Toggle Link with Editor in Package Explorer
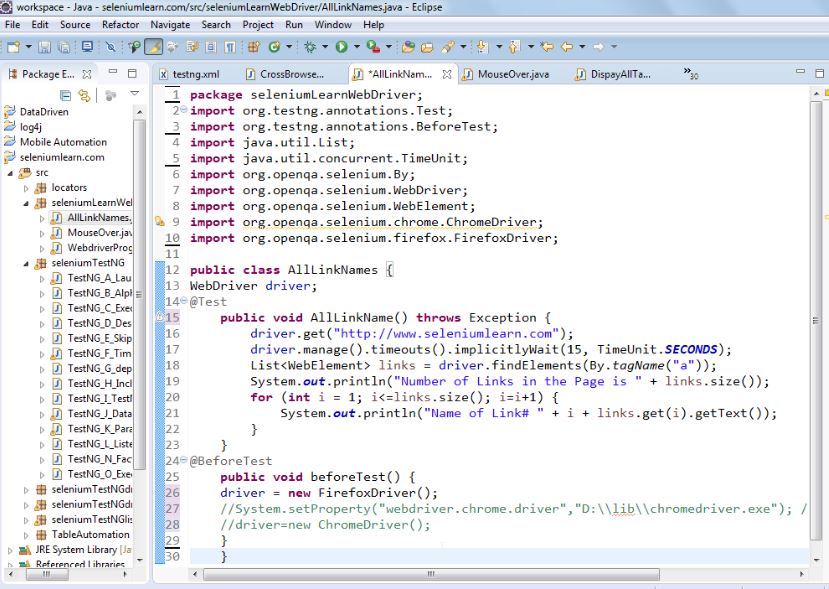This screenshot has width=829, height=589. [x=85, y=93]
